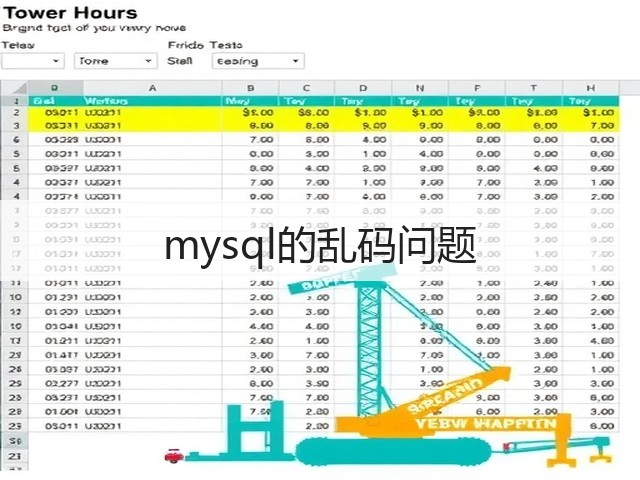Click the teal header cell in column B
Image resolution: width=640 pixels, height=480 pixels.
251,101
